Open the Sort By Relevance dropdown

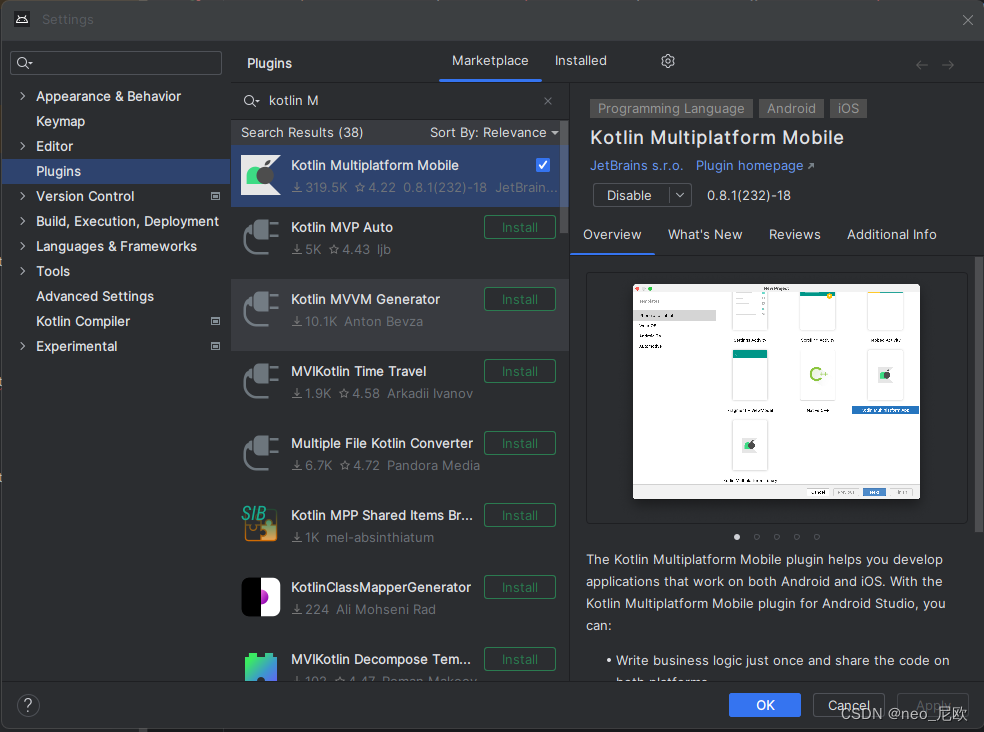point(494,132)
